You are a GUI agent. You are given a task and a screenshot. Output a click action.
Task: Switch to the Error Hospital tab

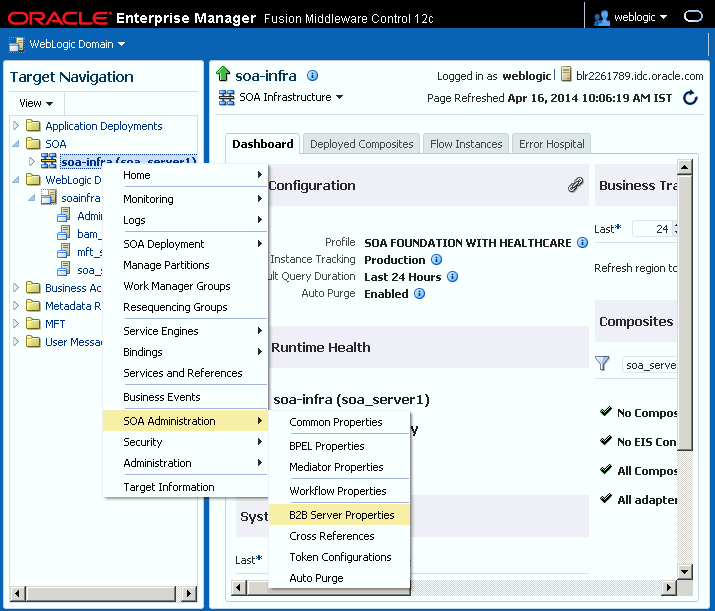pos(551,144)
